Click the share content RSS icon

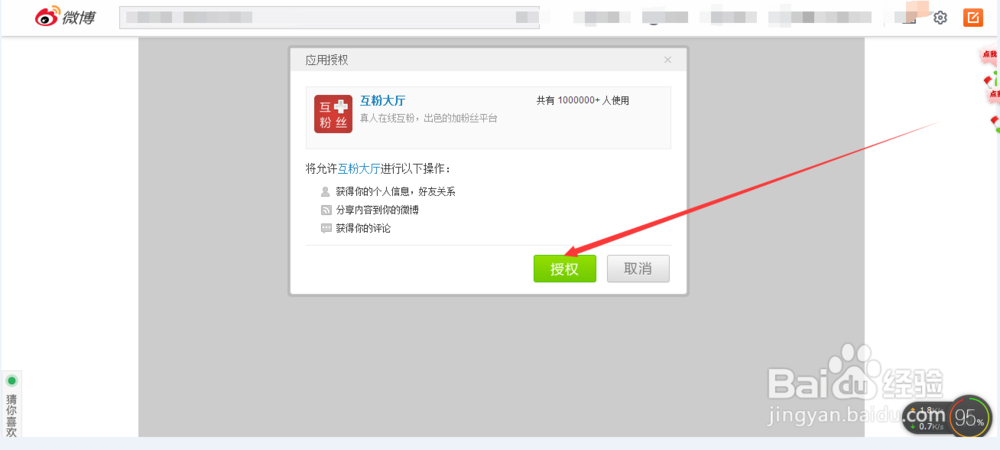326,210
